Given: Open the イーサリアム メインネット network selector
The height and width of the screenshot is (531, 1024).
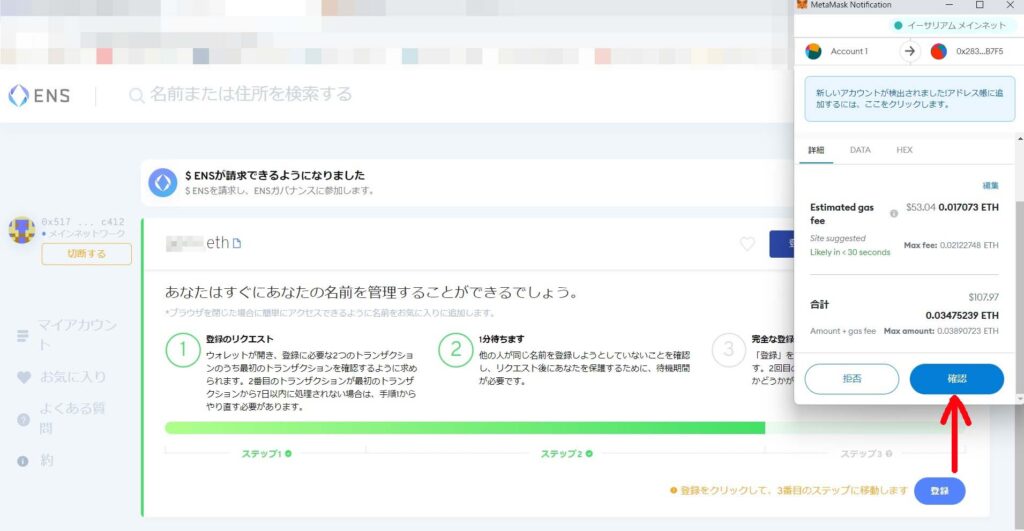Looking at the screenshot, I should point(951,25).
